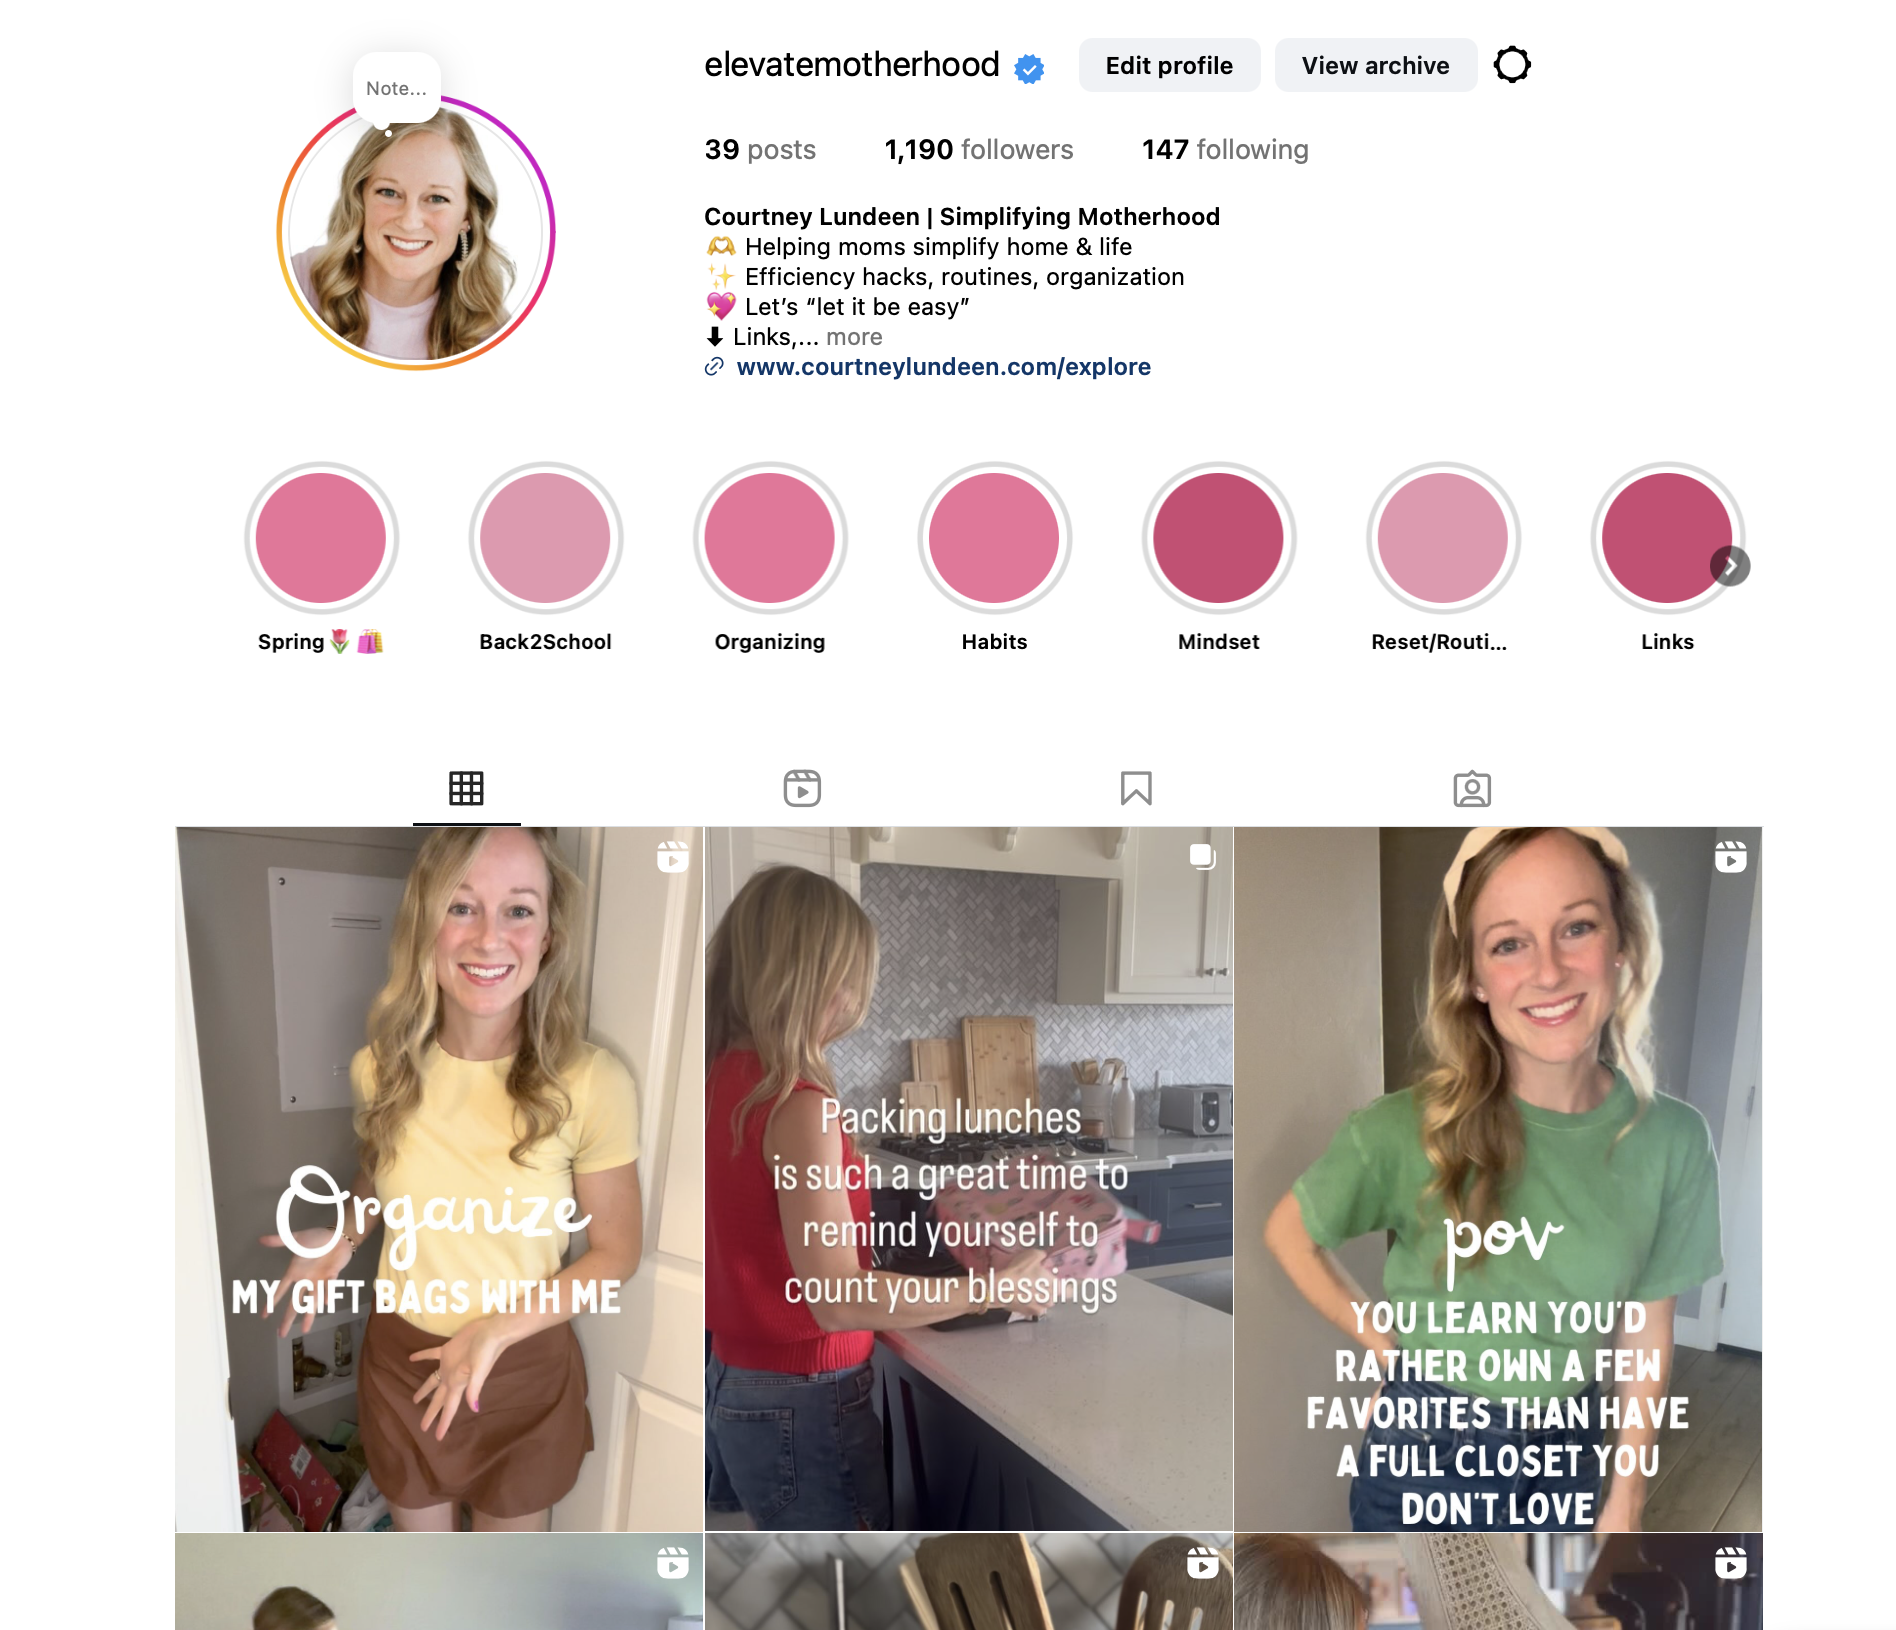Viewport: 1896px width, 1630px height.
Task: Click the profile picture story ring
Action: (416, 234)
